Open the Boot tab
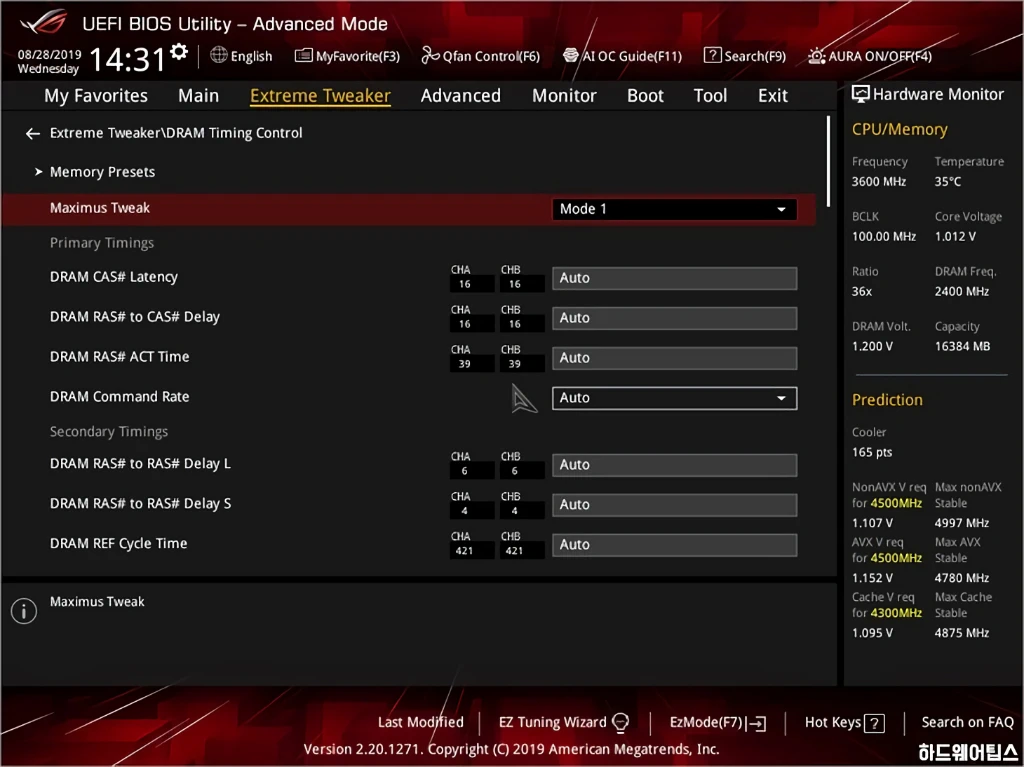The height and width of the screenshot is (767, 1024). tap(645, 95)
